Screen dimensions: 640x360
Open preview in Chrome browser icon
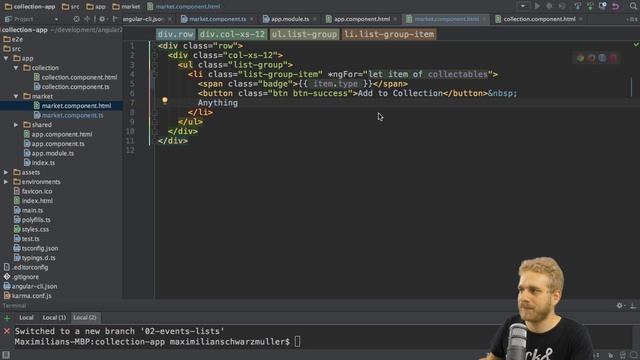tap(580, 58)
